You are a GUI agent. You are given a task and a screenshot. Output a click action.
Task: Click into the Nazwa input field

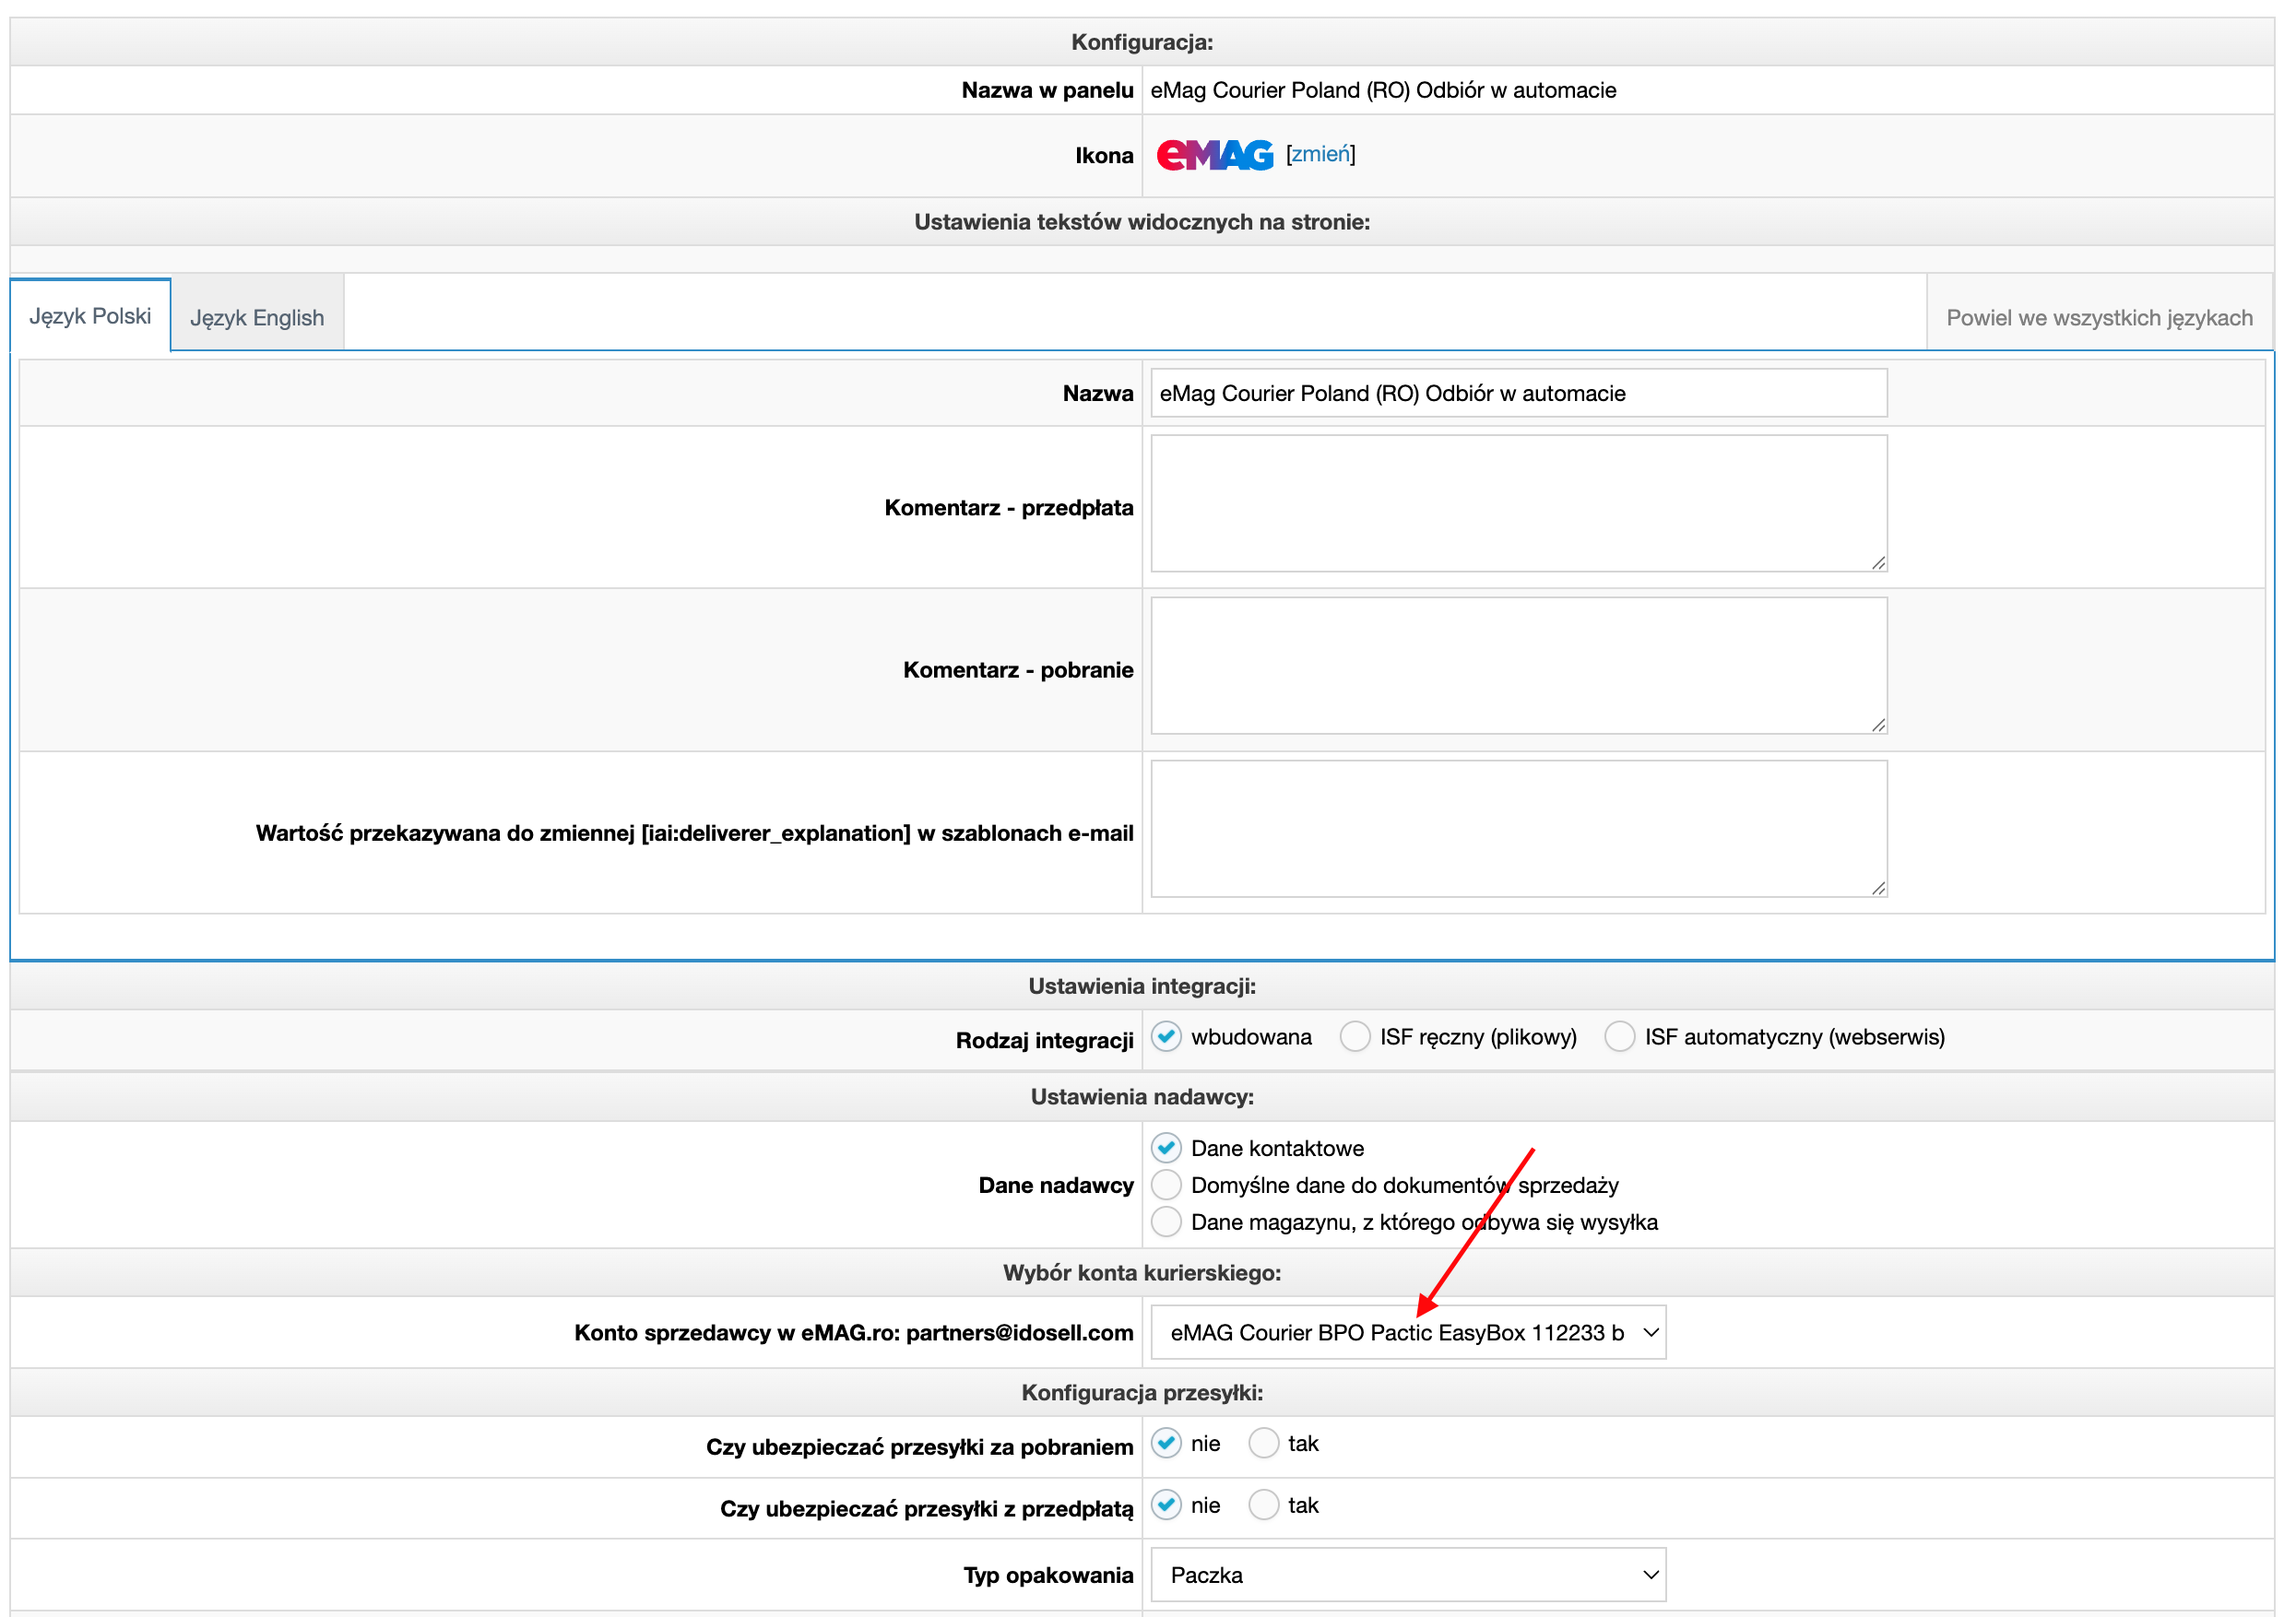(1518, 393)
